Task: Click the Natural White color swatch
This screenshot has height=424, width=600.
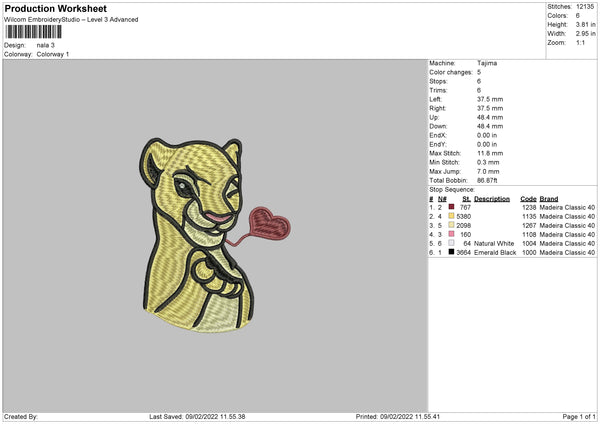Action: pyautogui.click(x=451, y=243)
